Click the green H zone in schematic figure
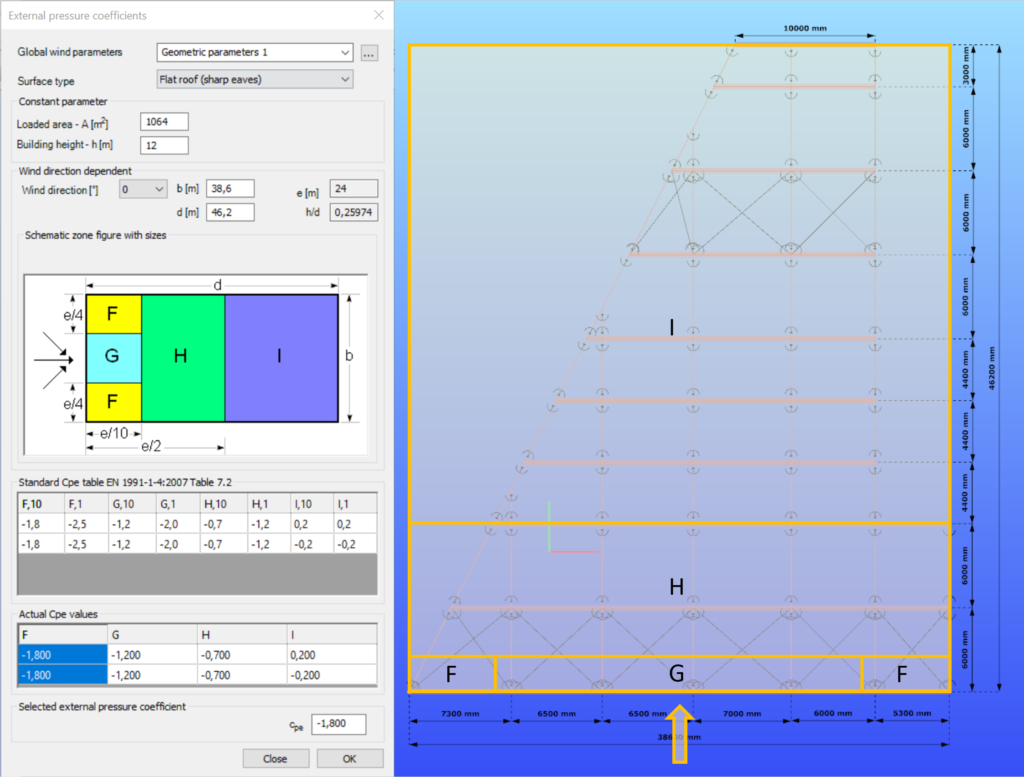This screenshot has width=1024, height=777. [183, 358]
